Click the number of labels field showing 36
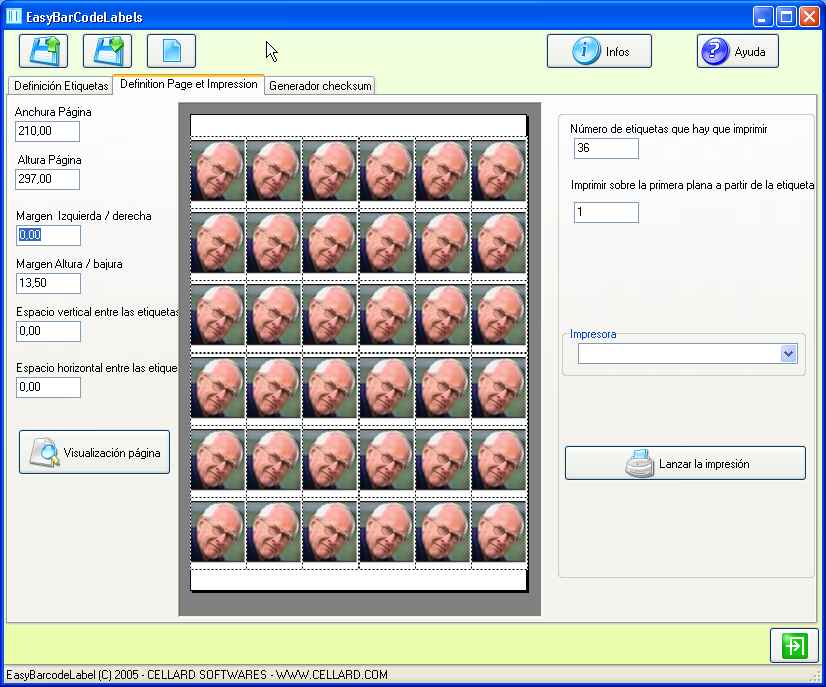The image size is (826, 687). coord(606,149)
